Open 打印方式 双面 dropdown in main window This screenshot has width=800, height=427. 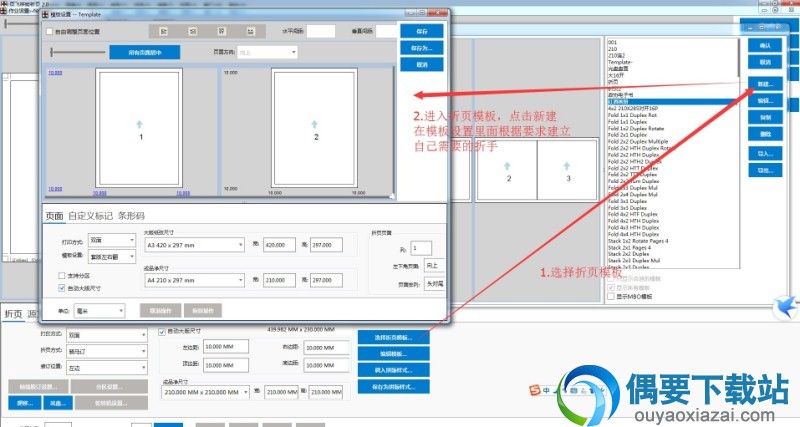tap(107, 335)
